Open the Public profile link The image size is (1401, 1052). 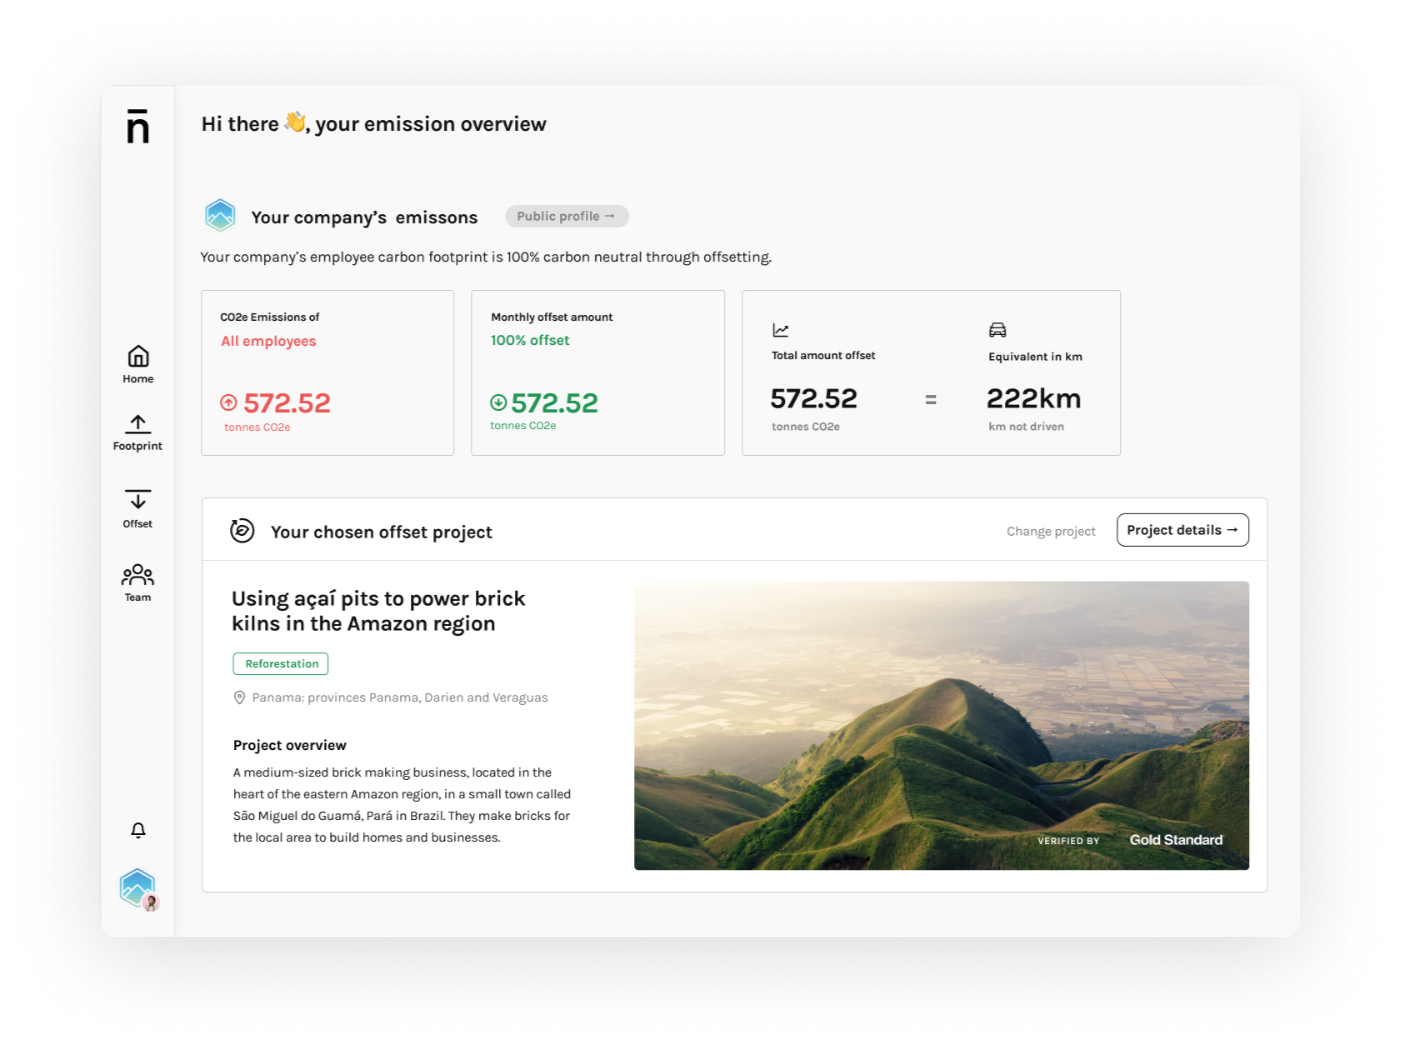[x=566, y=216]
